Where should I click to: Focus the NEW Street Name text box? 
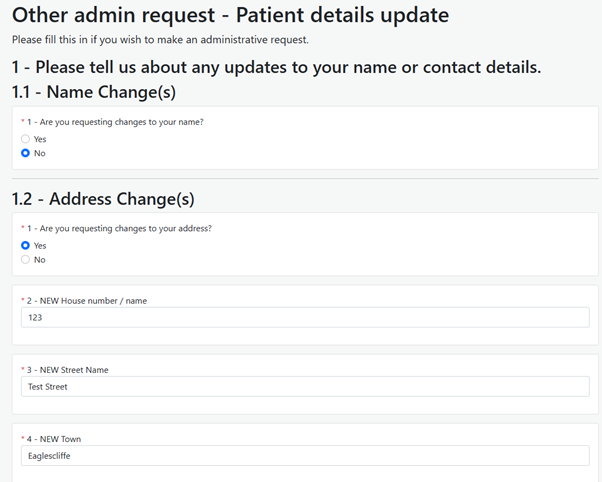tap(305, 386)
